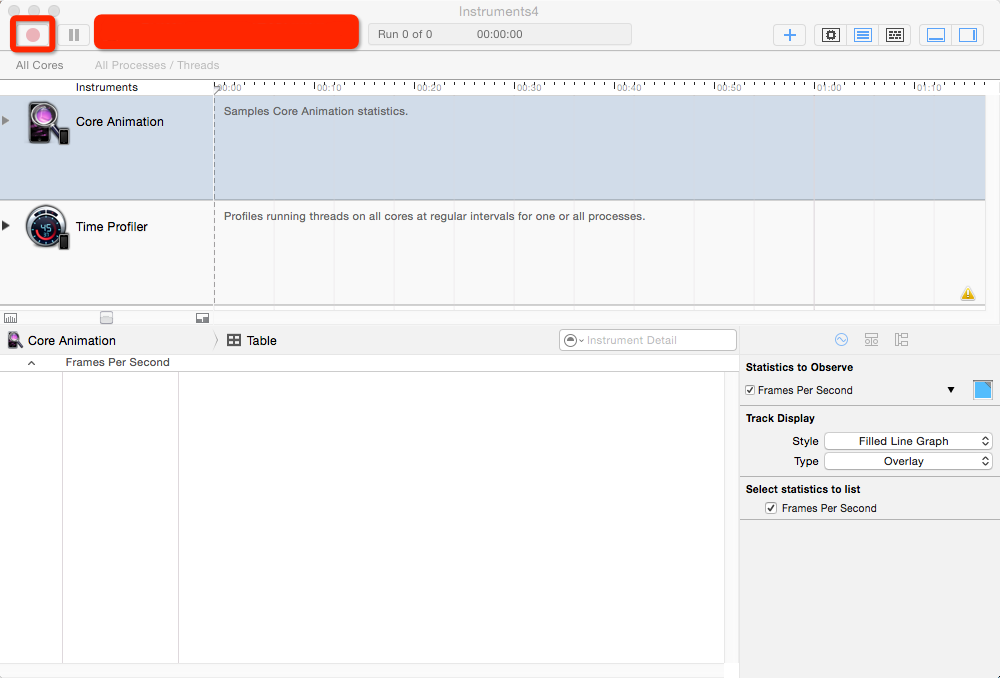Open the Display Settings inspector tab icon
The height and width of the screenshot is (678, 1000).
871,340
